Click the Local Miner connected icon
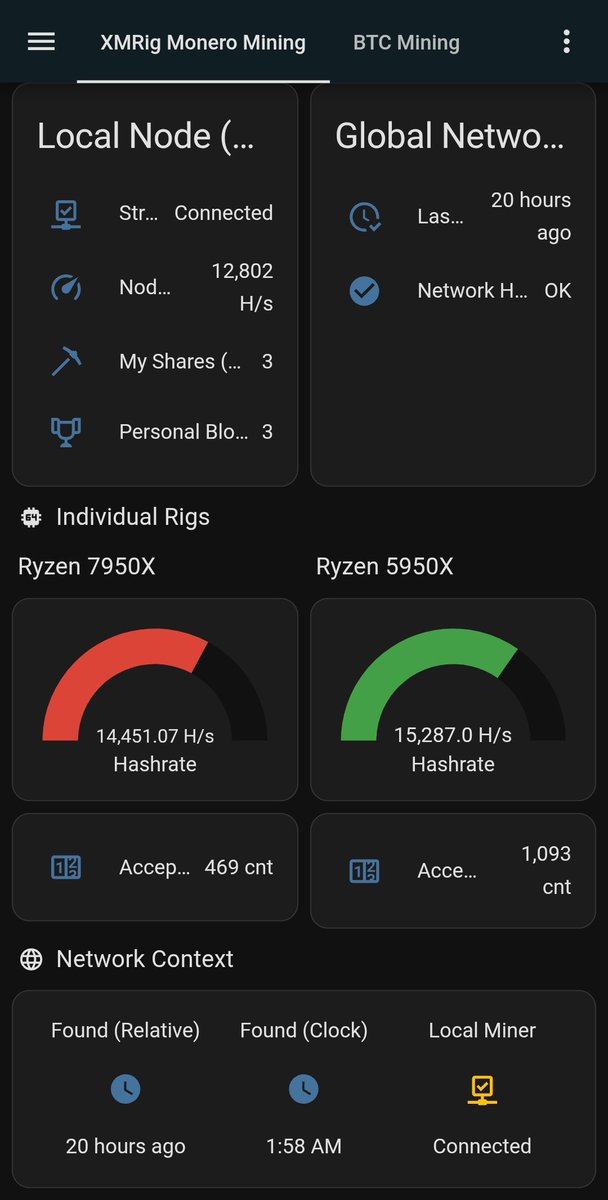This screenshot has height=1200, width=608. coord(482,1089)
